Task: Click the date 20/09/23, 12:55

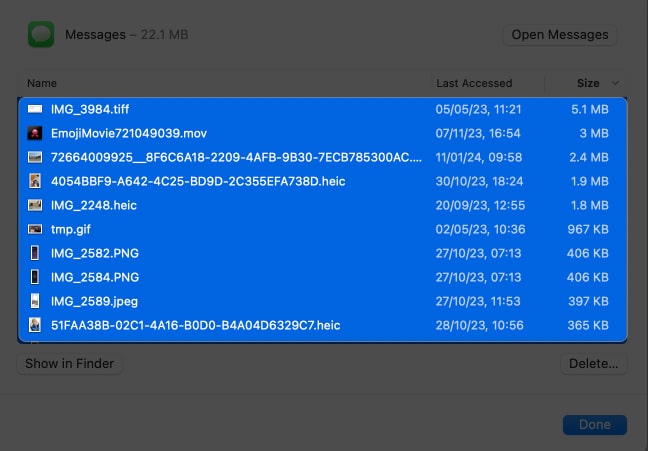Action: point(480,205)
